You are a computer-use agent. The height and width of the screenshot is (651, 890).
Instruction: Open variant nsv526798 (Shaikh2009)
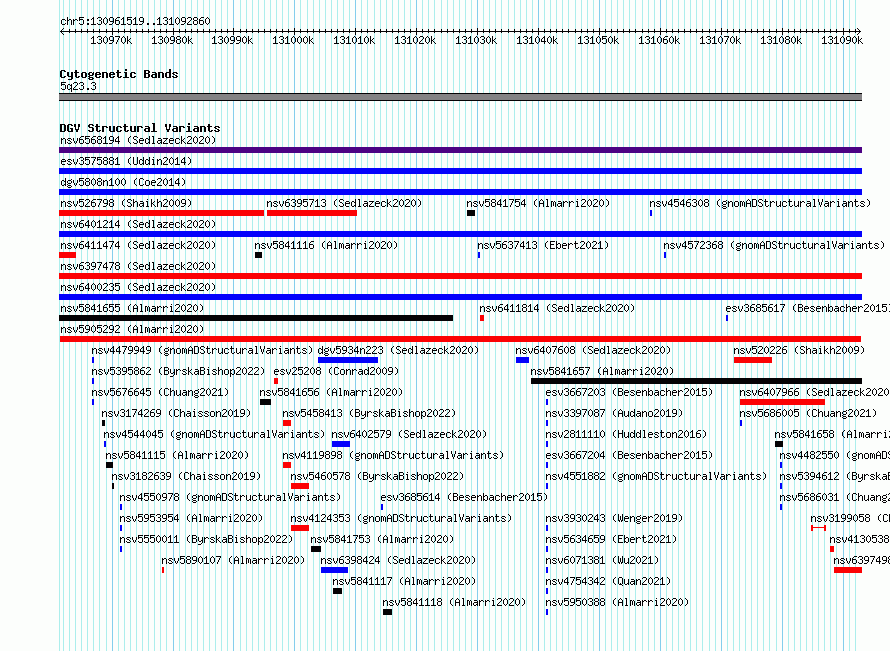[126, 203]
